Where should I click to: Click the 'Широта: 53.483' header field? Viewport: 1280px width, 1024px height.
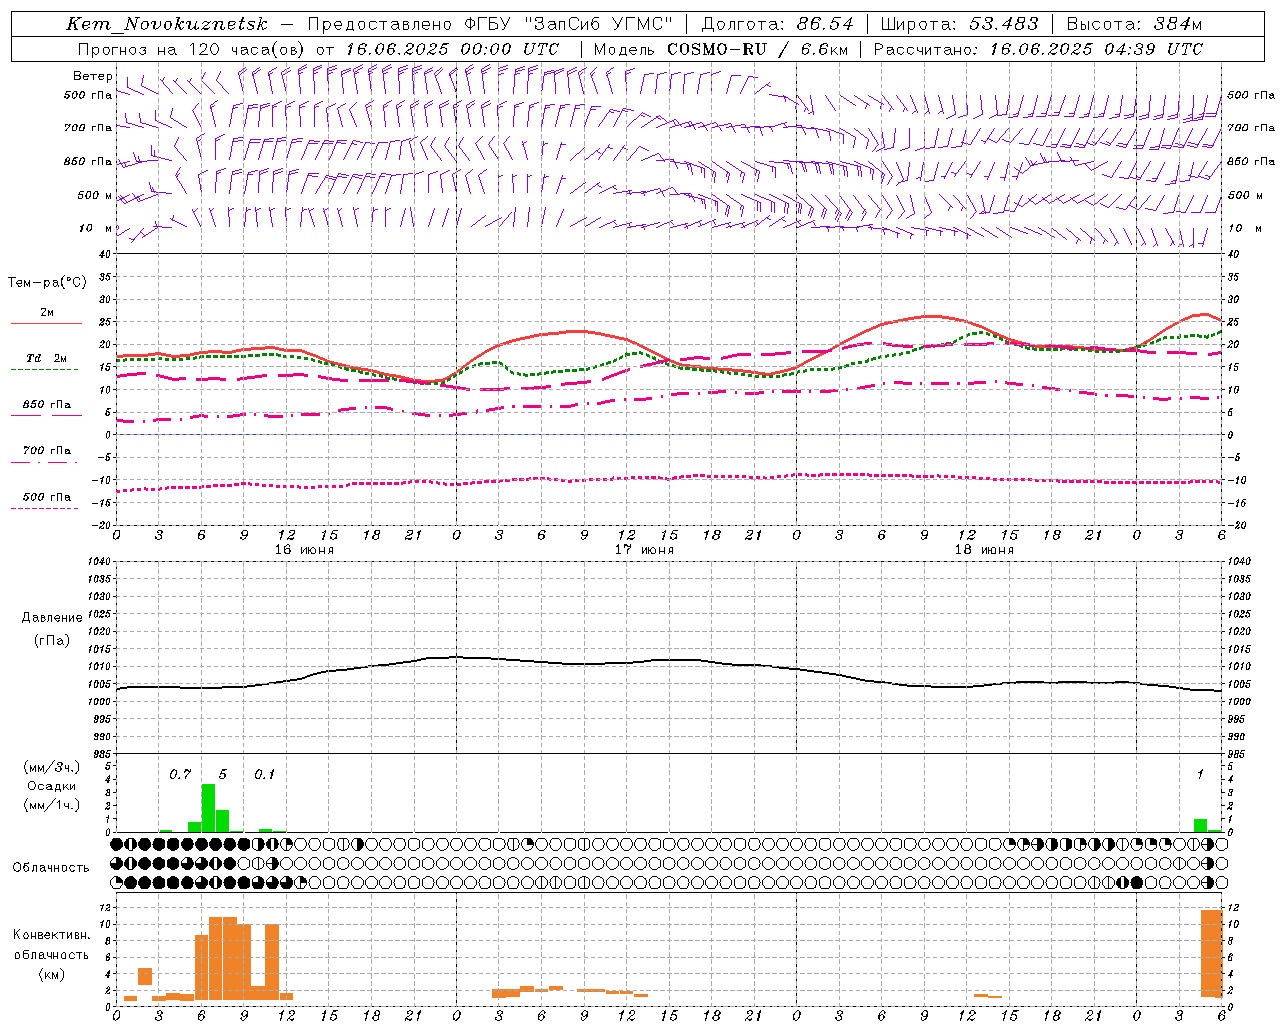[x=960, y=24]
